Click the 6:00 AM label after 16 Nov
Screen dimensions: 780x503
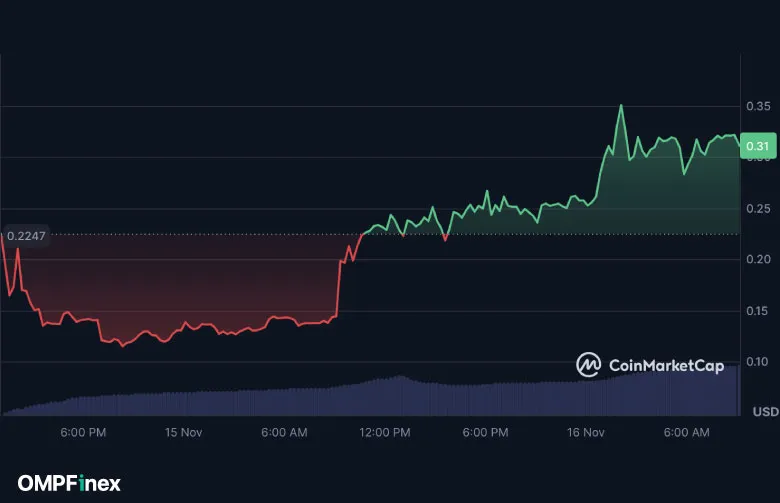tap(686, 432)
